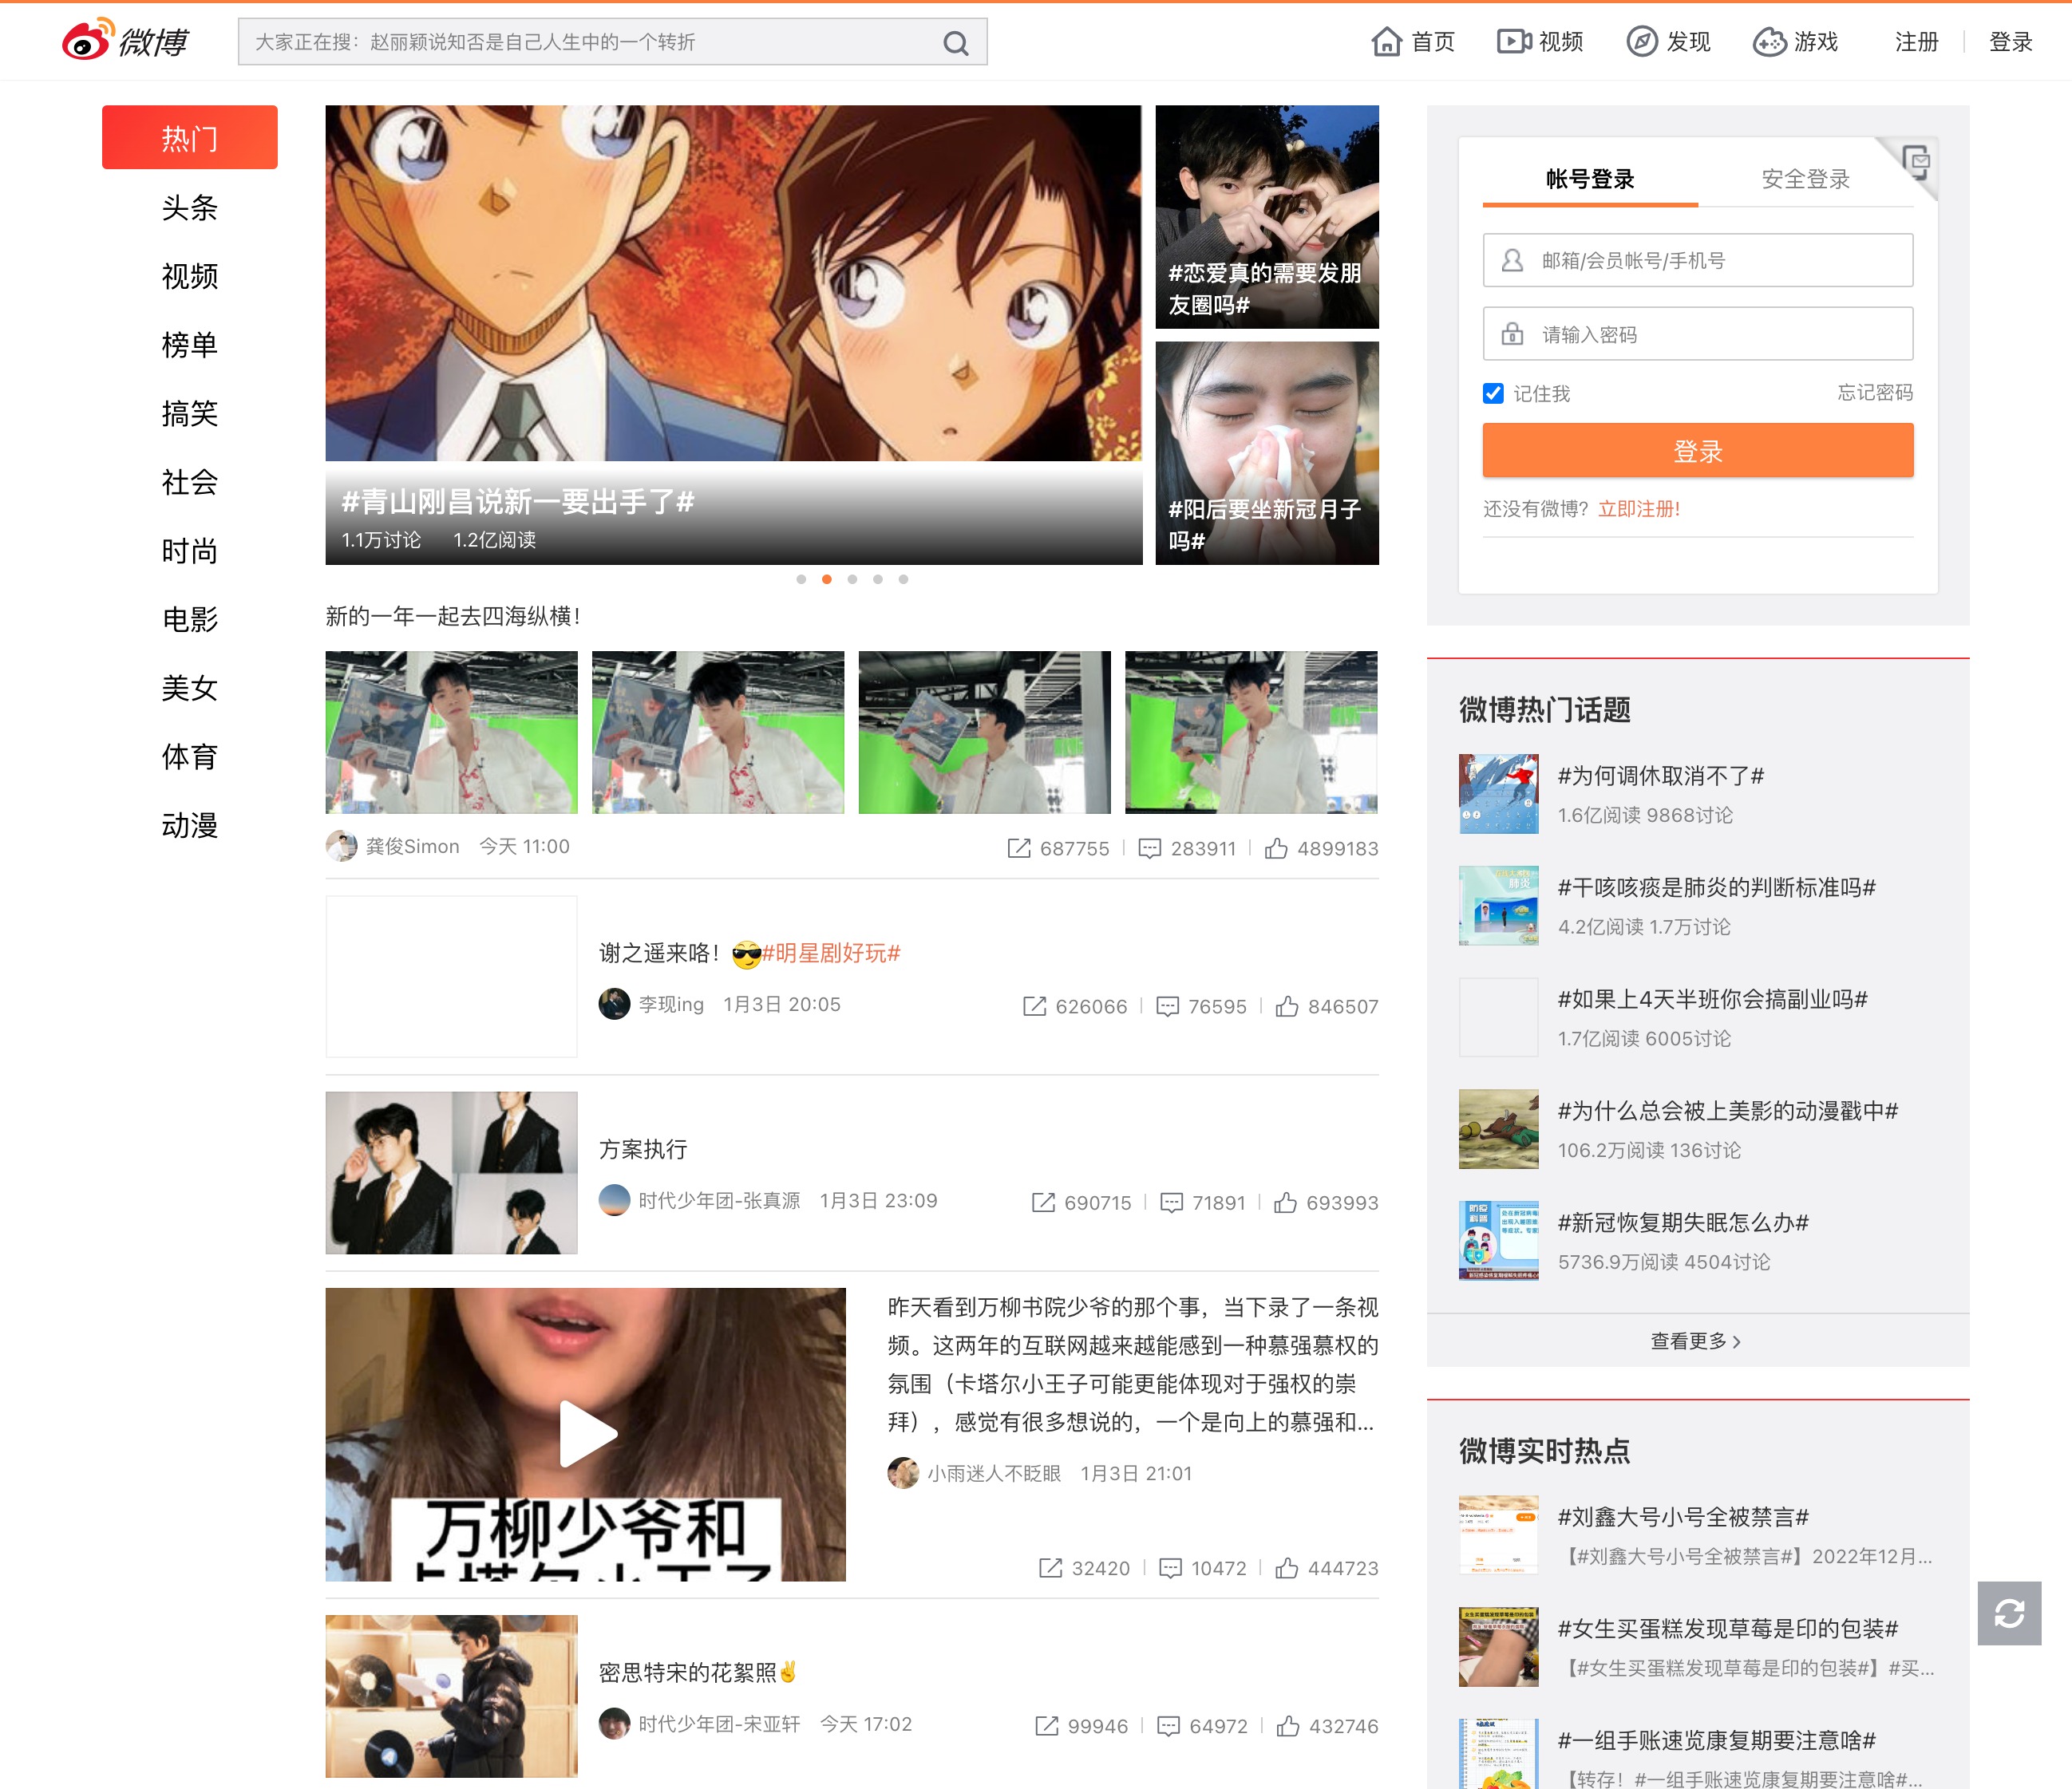Click 立即注册! link
2072x1789 pixels.
point(1639,508)
